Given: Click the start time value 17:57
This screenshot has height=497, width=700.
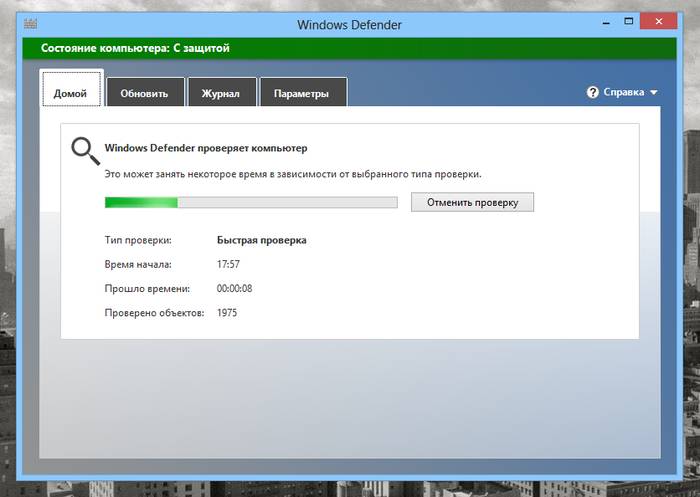Looking at the screenshot, I should click(x=228, y=265).
